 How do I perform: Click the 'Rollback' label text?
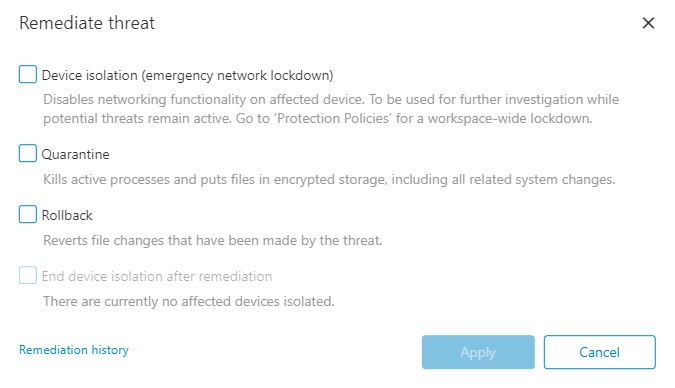[x=67, y=215]
